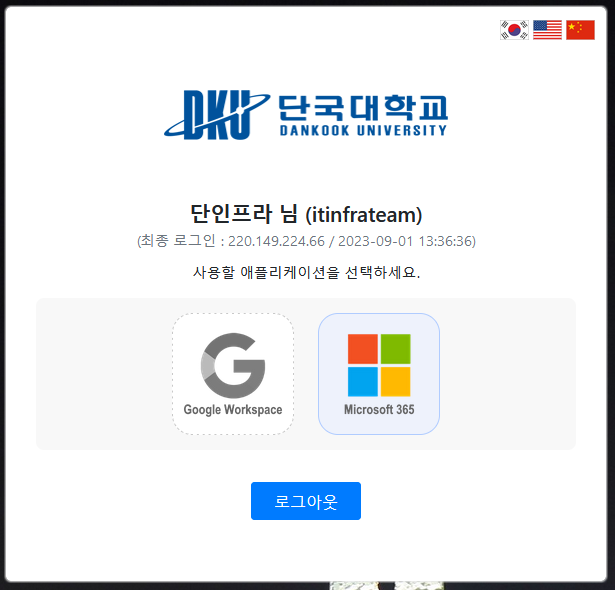Switch language with the Korean flag icon

pyautogui.click(x=514, y=30)
